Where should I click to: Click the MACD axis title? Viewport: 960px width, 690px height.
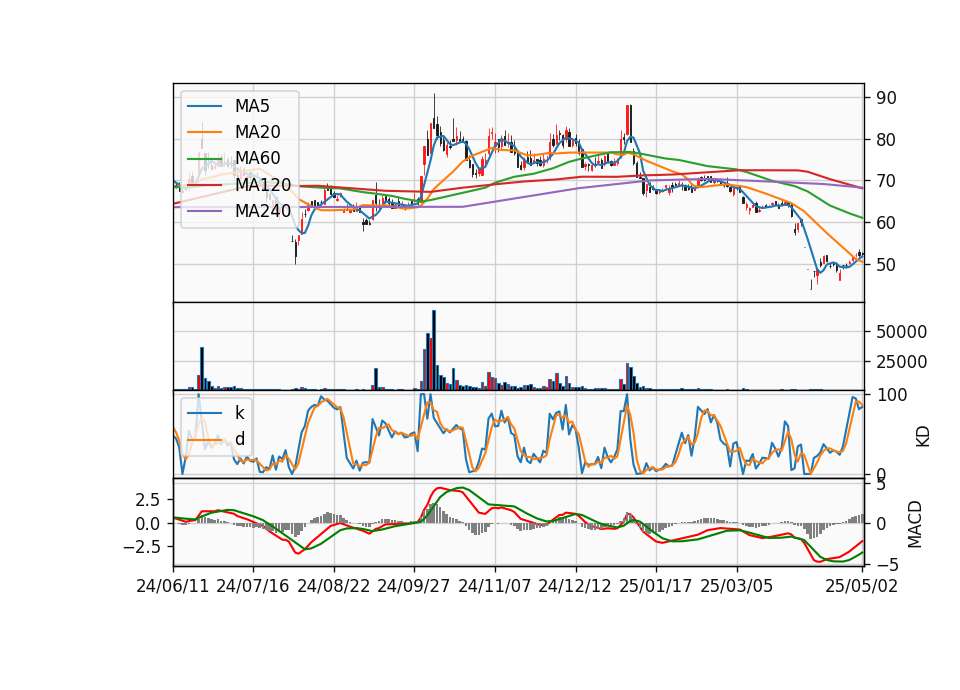point(914,524)
